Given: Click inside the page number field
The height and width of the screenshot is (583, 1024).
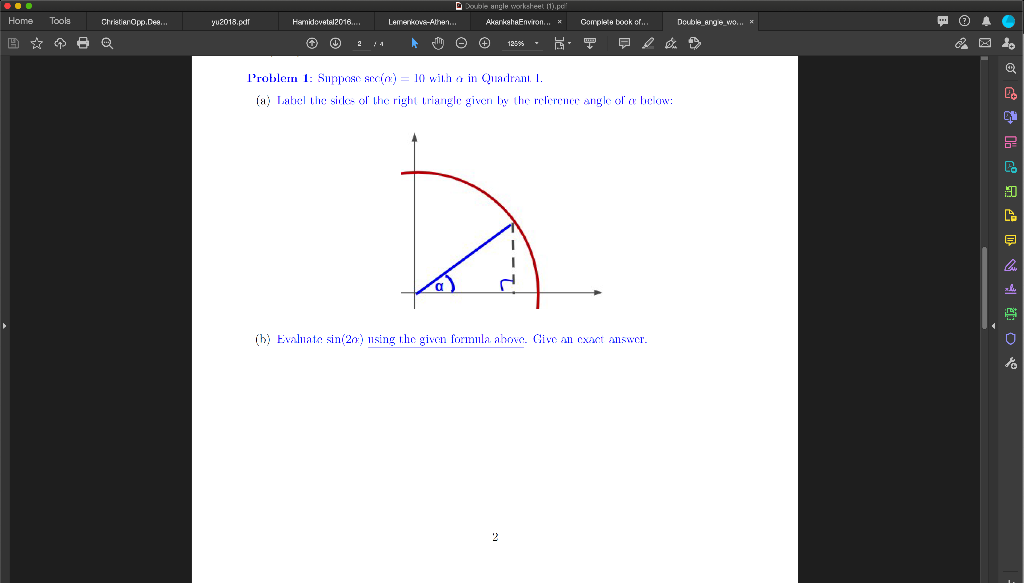Looking at the screenshot, I should click(x=359, y=43).
